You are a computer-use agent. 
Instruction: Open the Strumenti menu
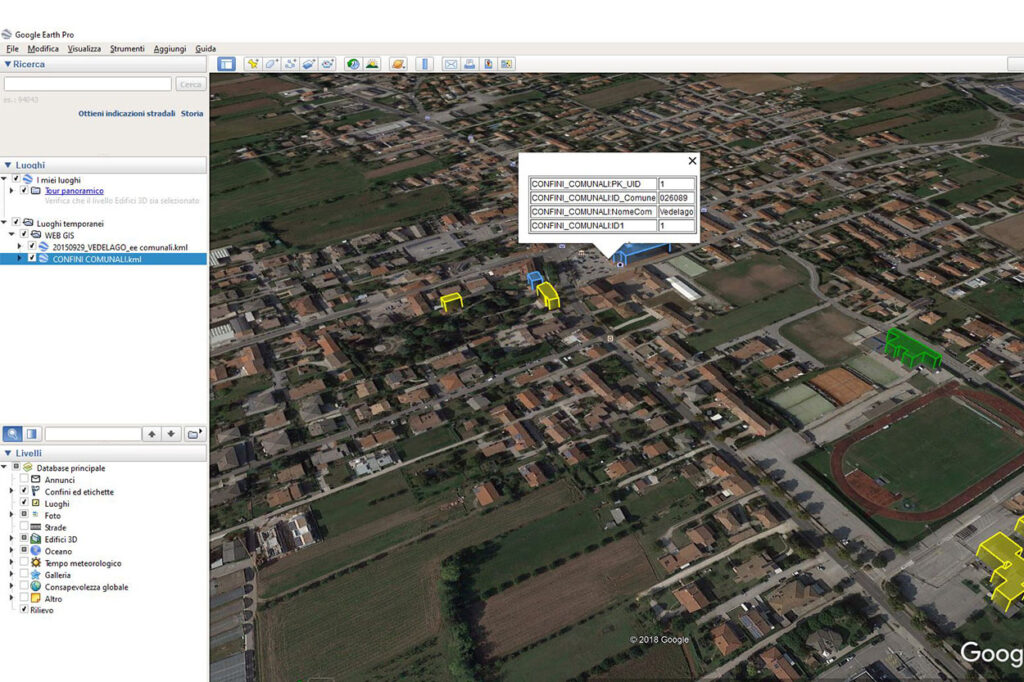[x=127, y=49]
